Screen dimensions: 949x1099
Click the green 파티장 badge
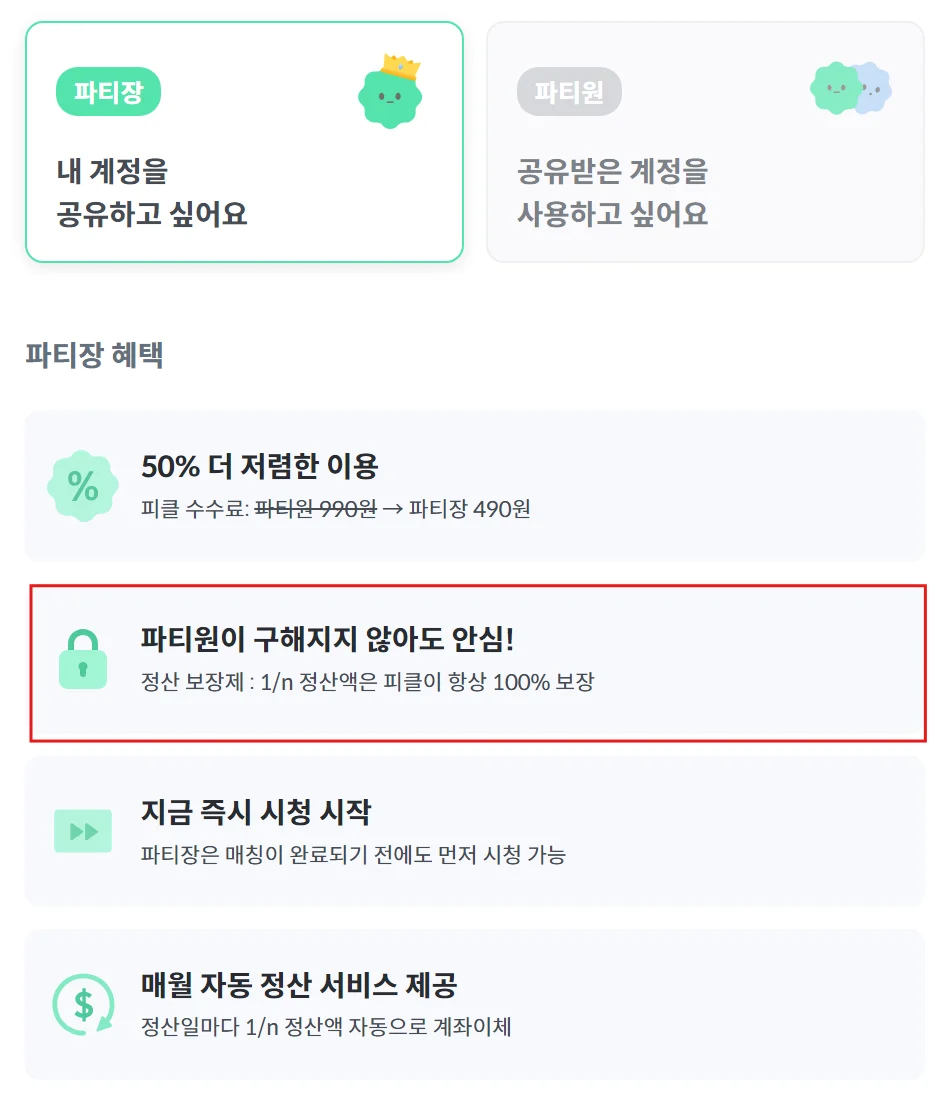[x=108, y=92]
